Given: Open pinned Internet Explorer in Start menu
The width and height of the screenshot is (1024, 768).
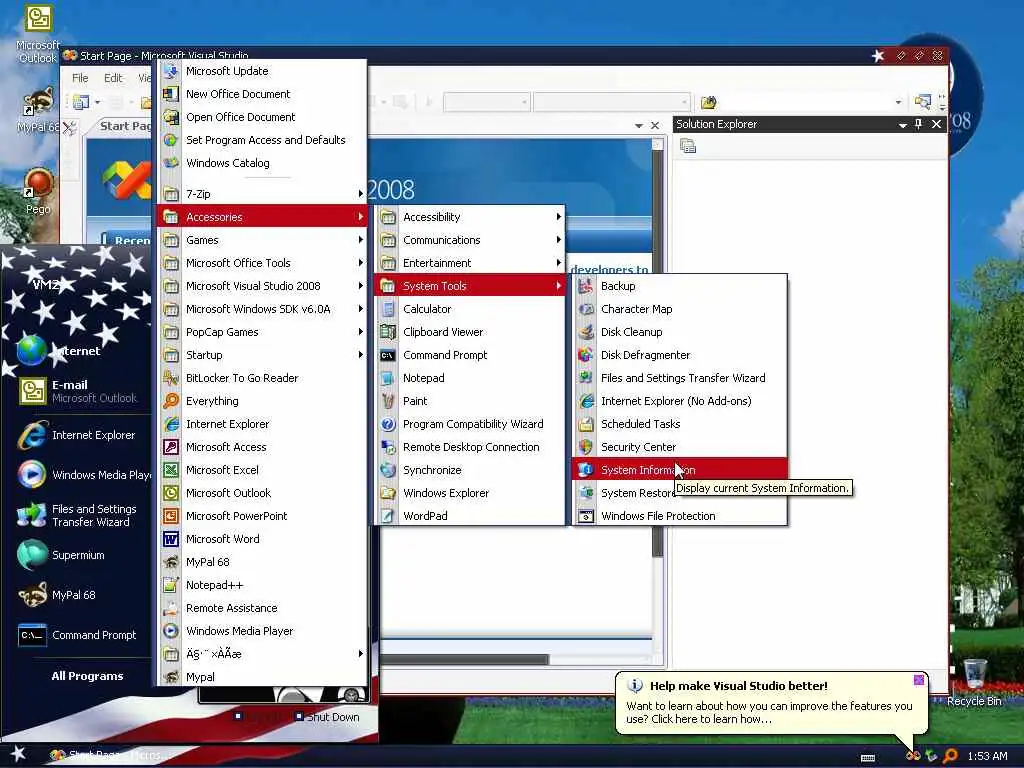Looking at the screenshot, I should 78,435.
